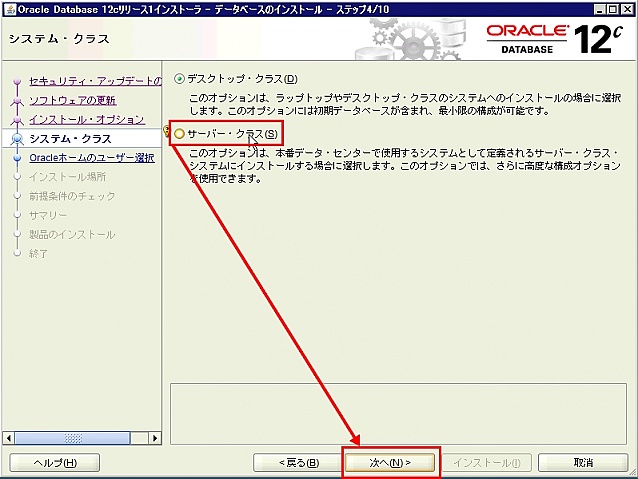Open the Oracleホームのユーザー選択 step link
Screen dimensions: 638x479
tap(92, 157)
